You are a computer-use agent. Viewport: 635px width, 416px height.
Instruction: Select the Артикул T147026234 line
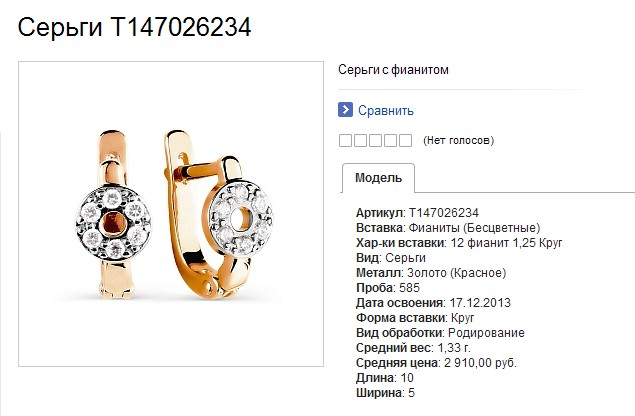417,213
